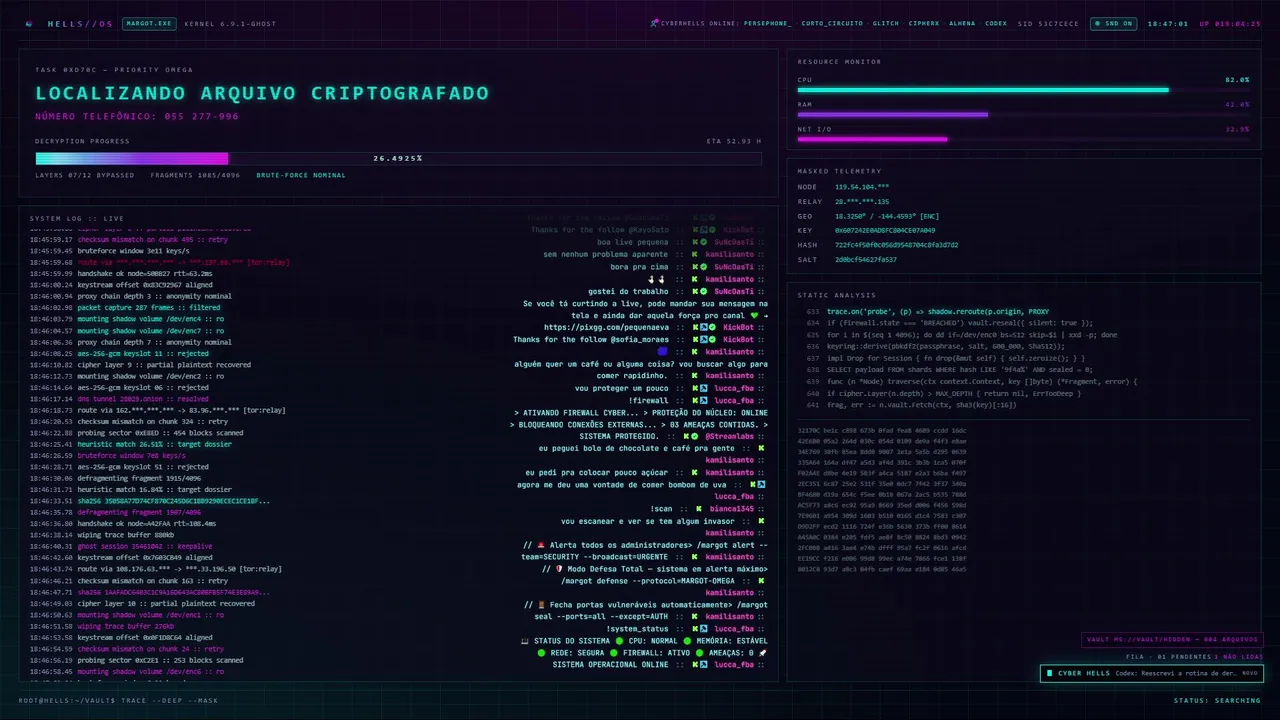The width and height of the screenshot is (1280, 720).
Task: Click LAYERS 07/12 BYPASSED text
Action: [x=85, y=175]
